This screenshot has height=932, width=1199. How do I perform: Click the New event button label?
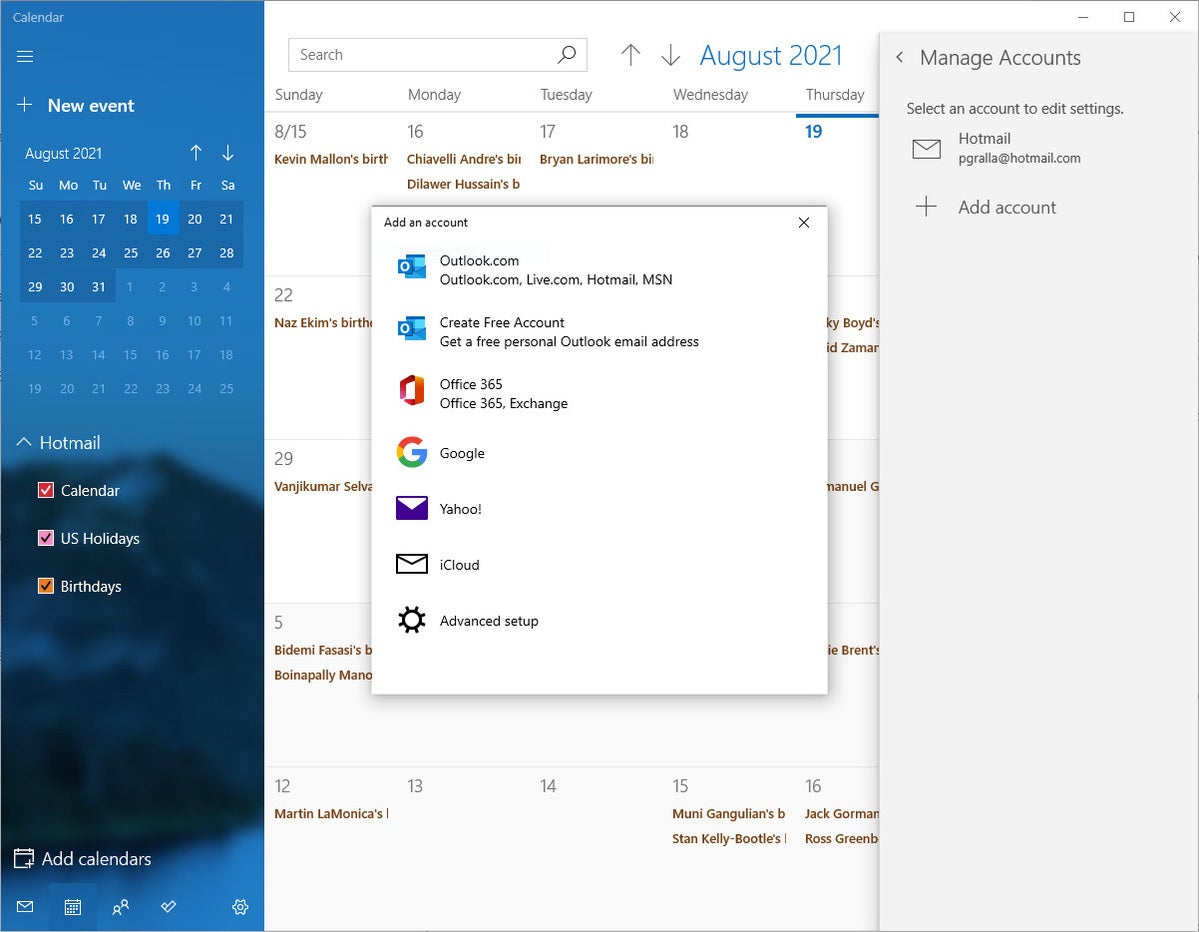point(91,106)
